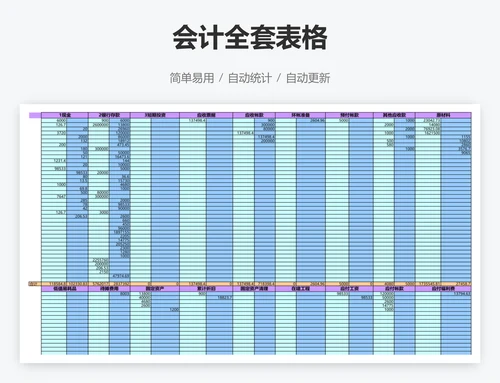Select the 坏账准备 column header
Image resolution: width=500 pixels, height=383 pixels.
coord(301,115)
